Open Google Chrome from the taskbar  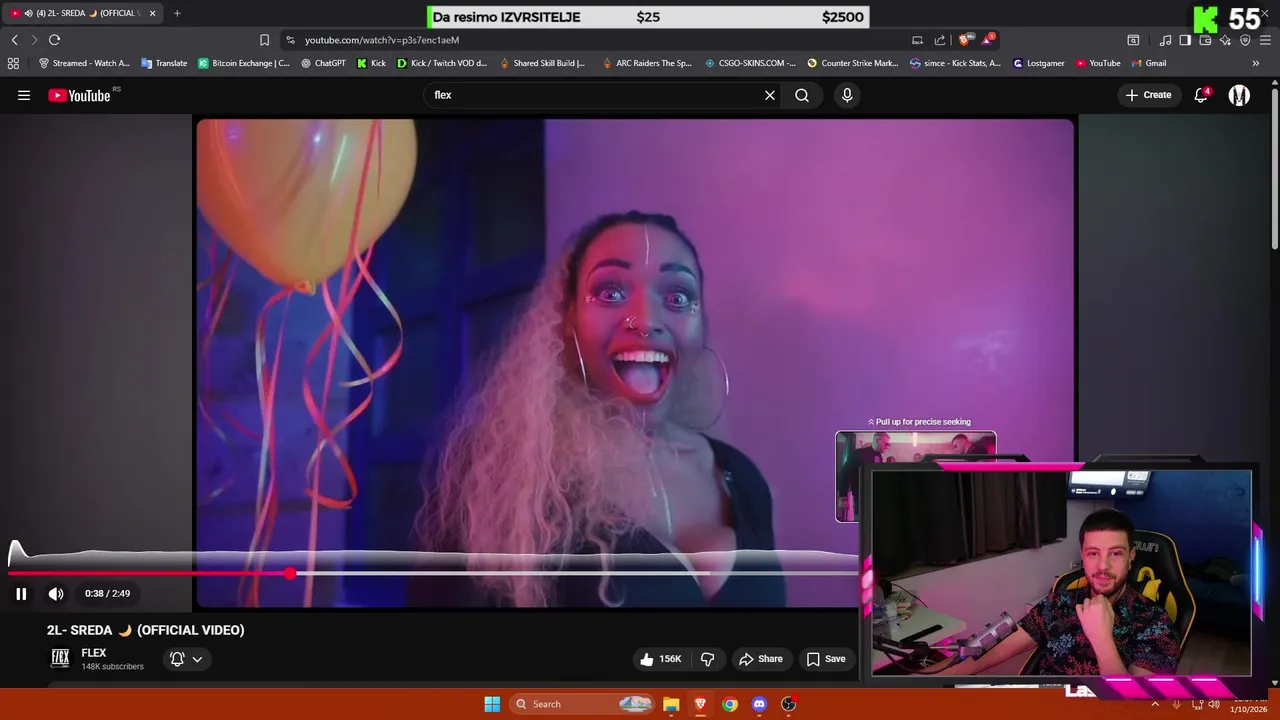(730, 704)
